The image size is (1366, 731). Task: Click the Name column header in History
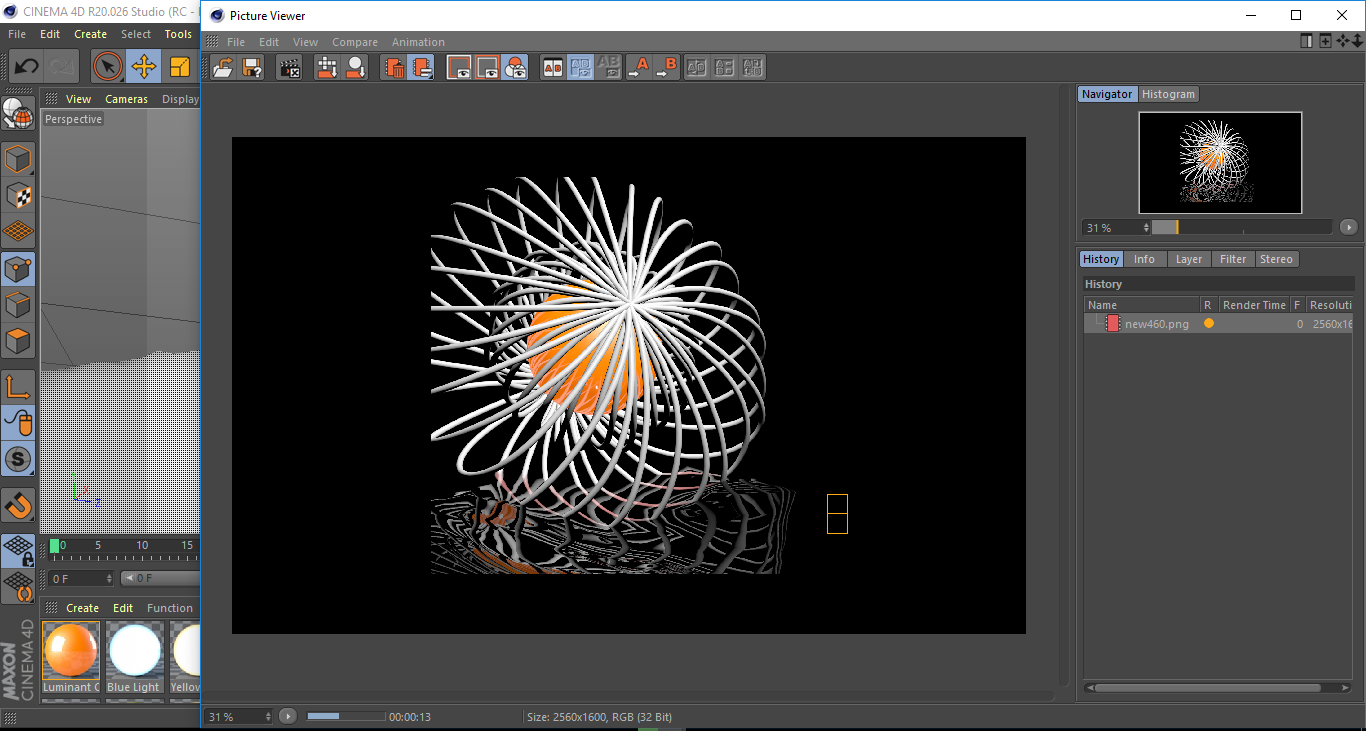1142,305
